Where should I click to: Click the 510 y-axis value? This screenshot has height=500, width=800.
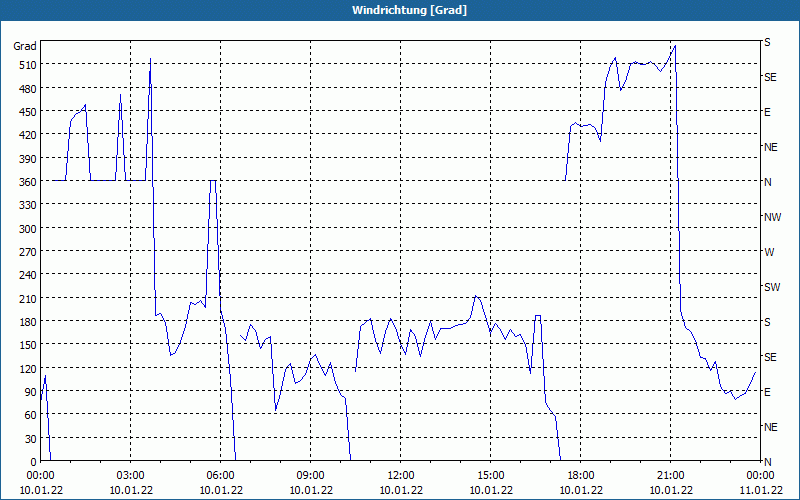(28, 65)
